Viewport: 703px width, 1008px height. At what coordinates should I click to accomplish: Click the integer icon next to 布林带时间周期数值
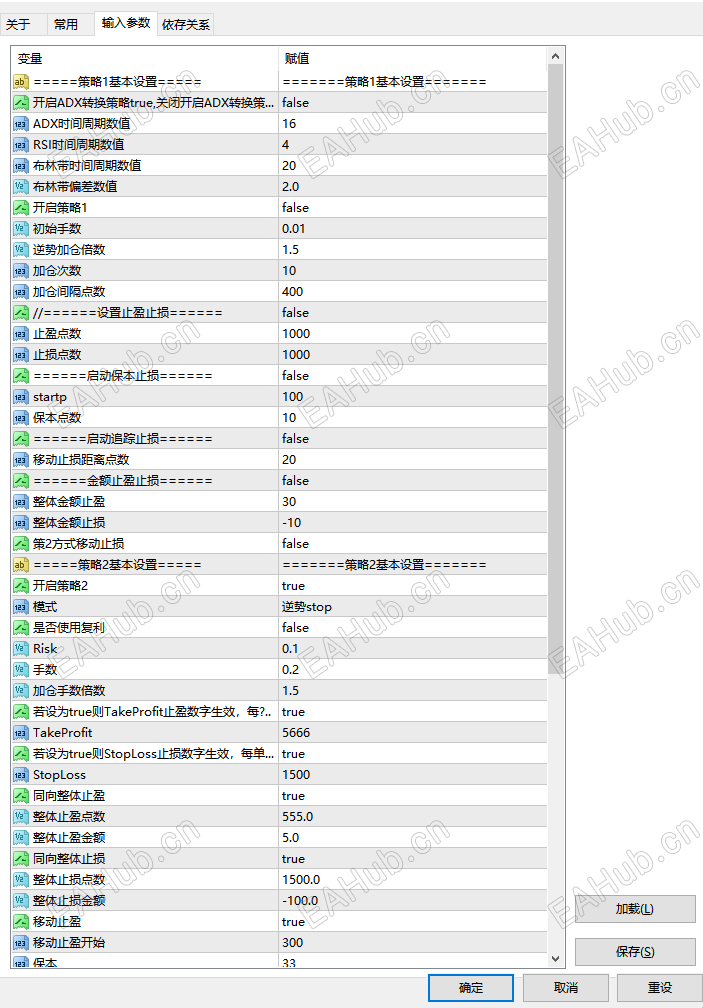click(x=21, y=166)
